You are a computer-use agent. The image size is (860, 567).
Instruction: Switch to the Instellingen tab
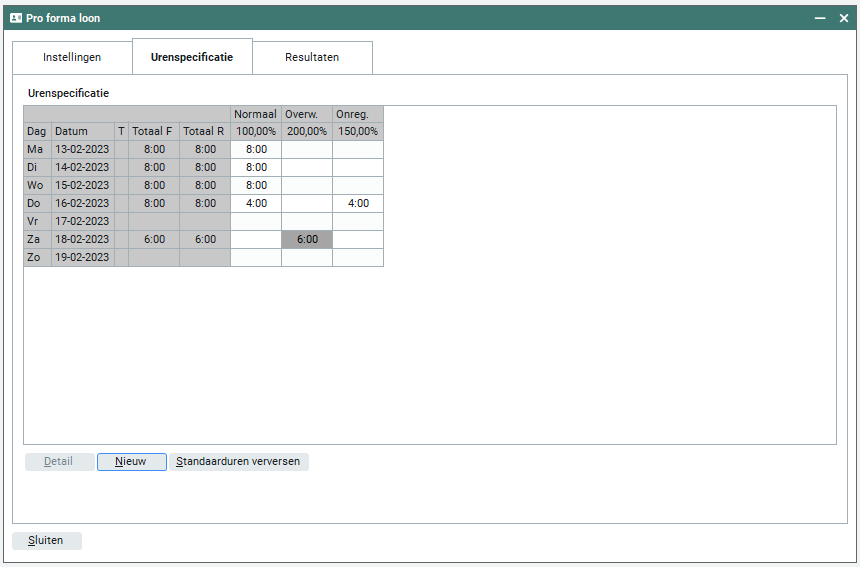click(x=72, y=57)
